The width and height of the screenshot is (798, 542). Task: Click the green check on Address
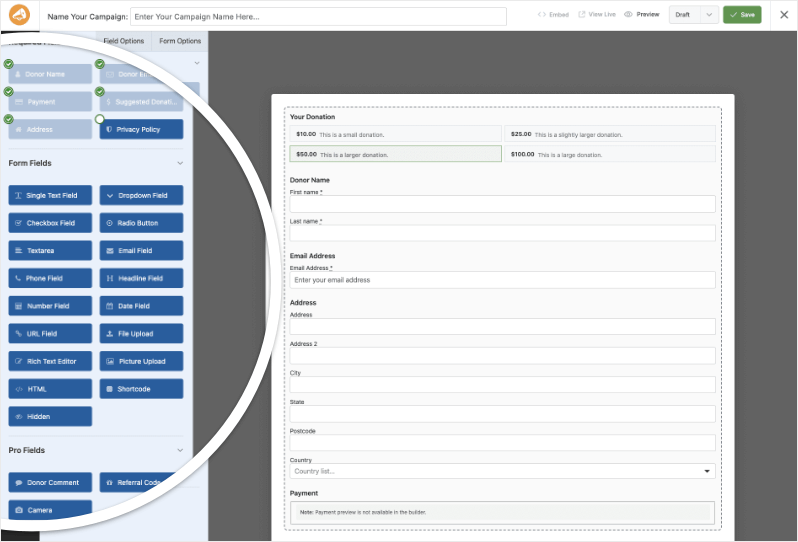point(9,119)
